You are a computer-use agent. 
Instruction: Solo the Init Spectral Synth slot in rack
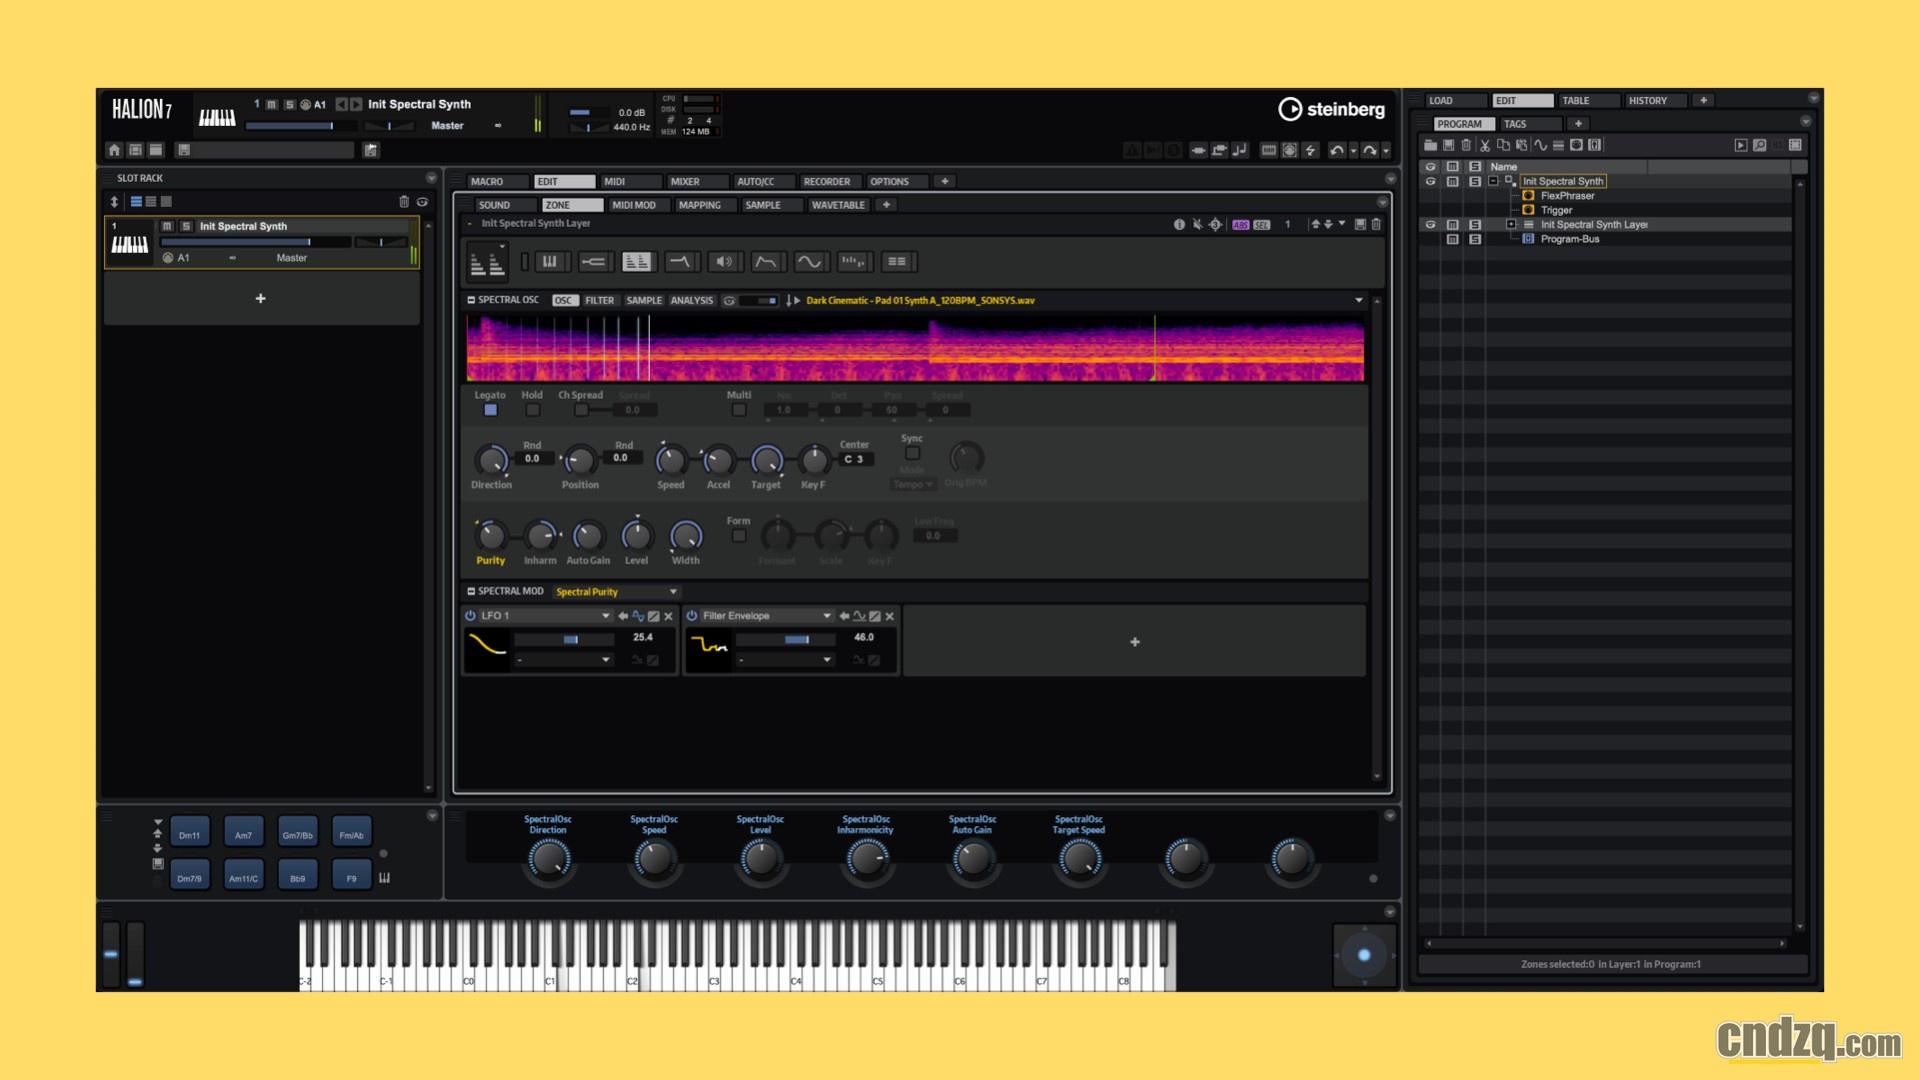click(186, 226)
